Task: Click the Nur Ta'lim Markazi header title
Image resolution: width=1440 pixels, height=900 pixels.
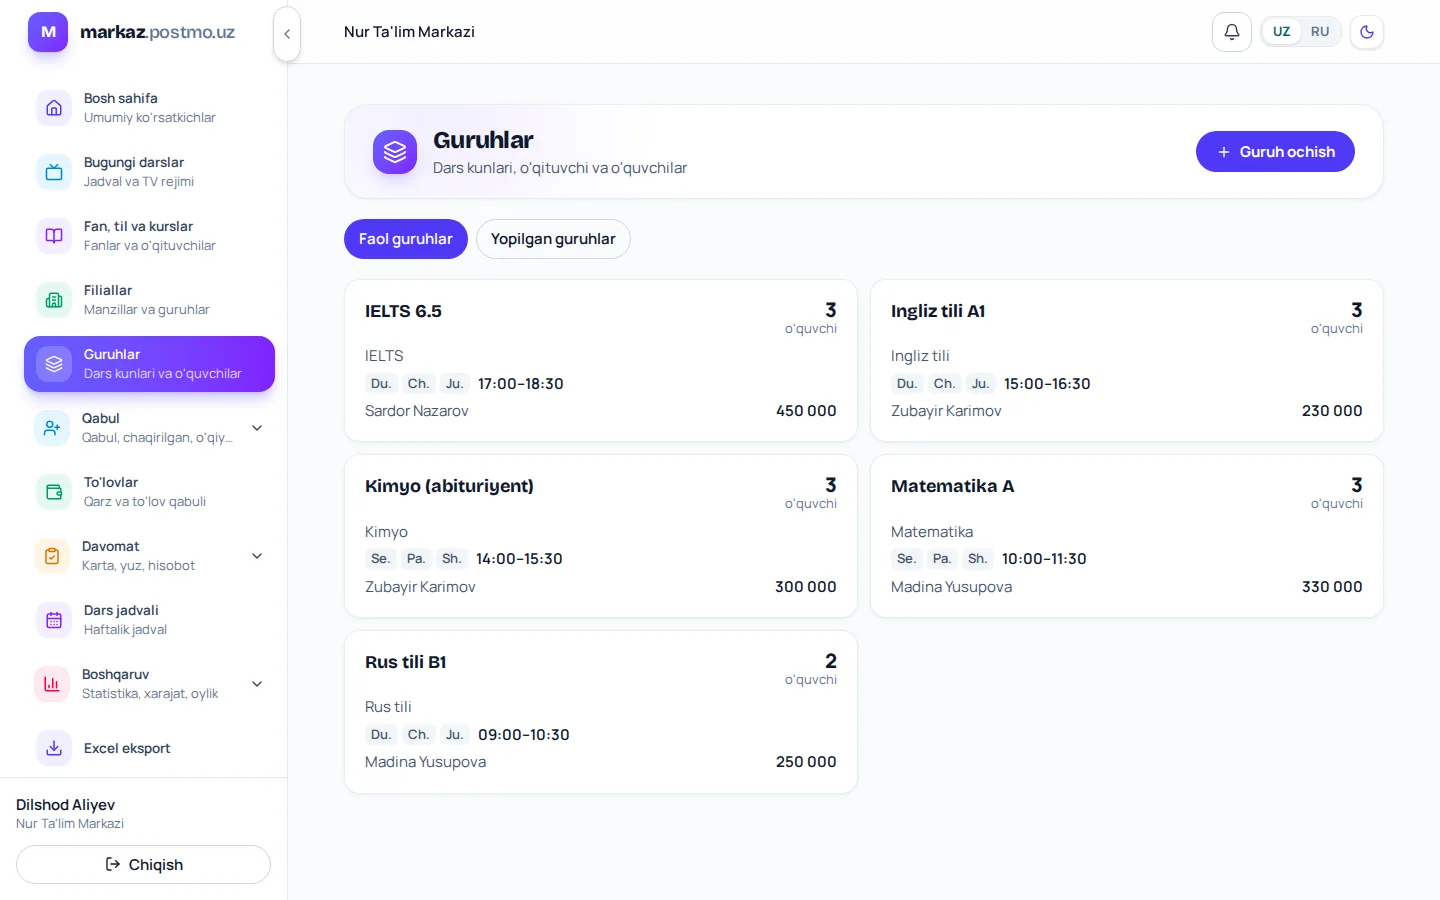Action: (409, 32)
